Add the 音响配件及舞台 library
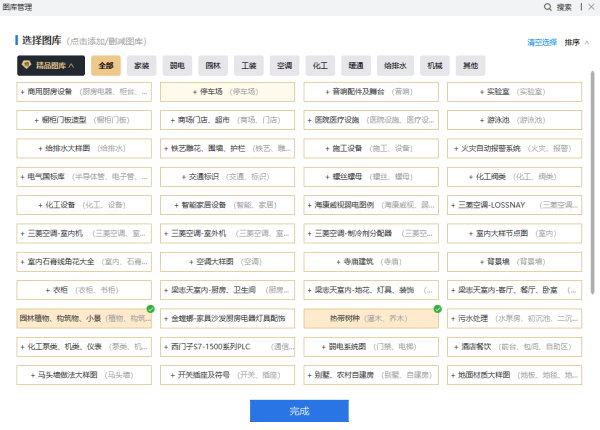The width and height of the screenshot is (600, 430). 371,92
